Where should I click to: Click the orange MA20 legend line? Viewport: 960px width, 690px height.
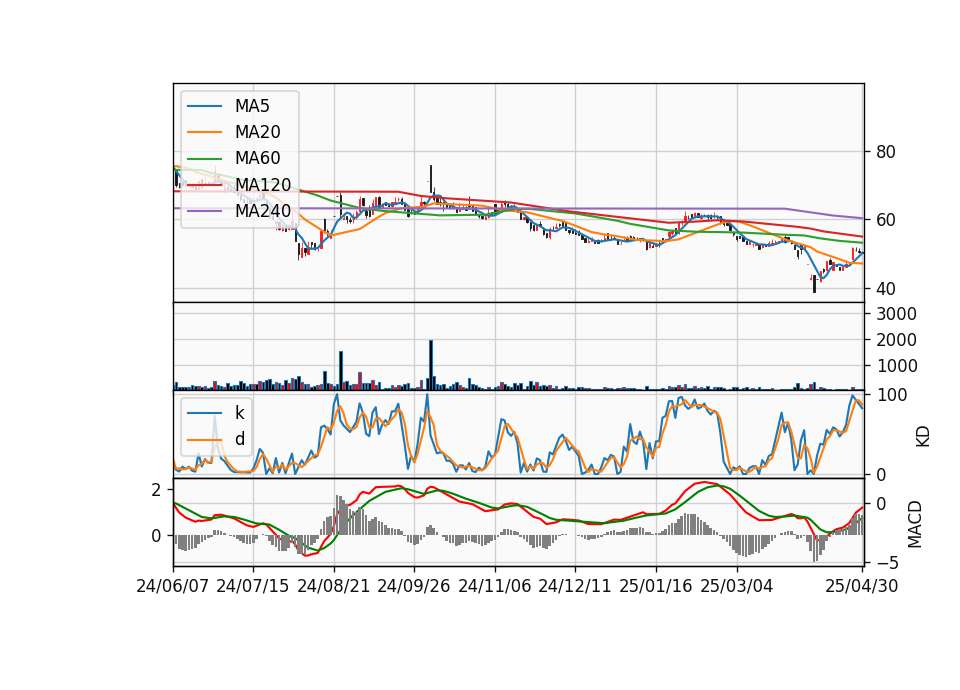pyautogui.click(x=204, y=132)
